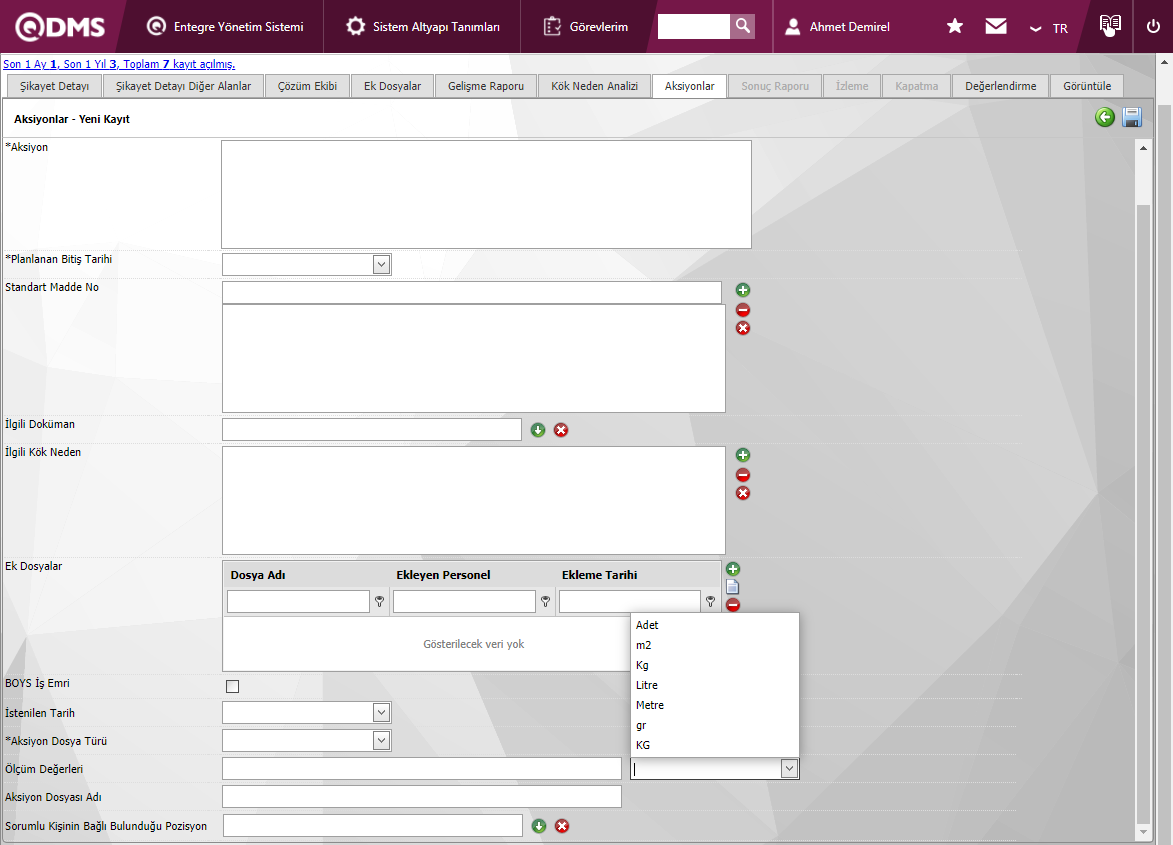Open the Çözüm Ekibi tab

point(307,86)
